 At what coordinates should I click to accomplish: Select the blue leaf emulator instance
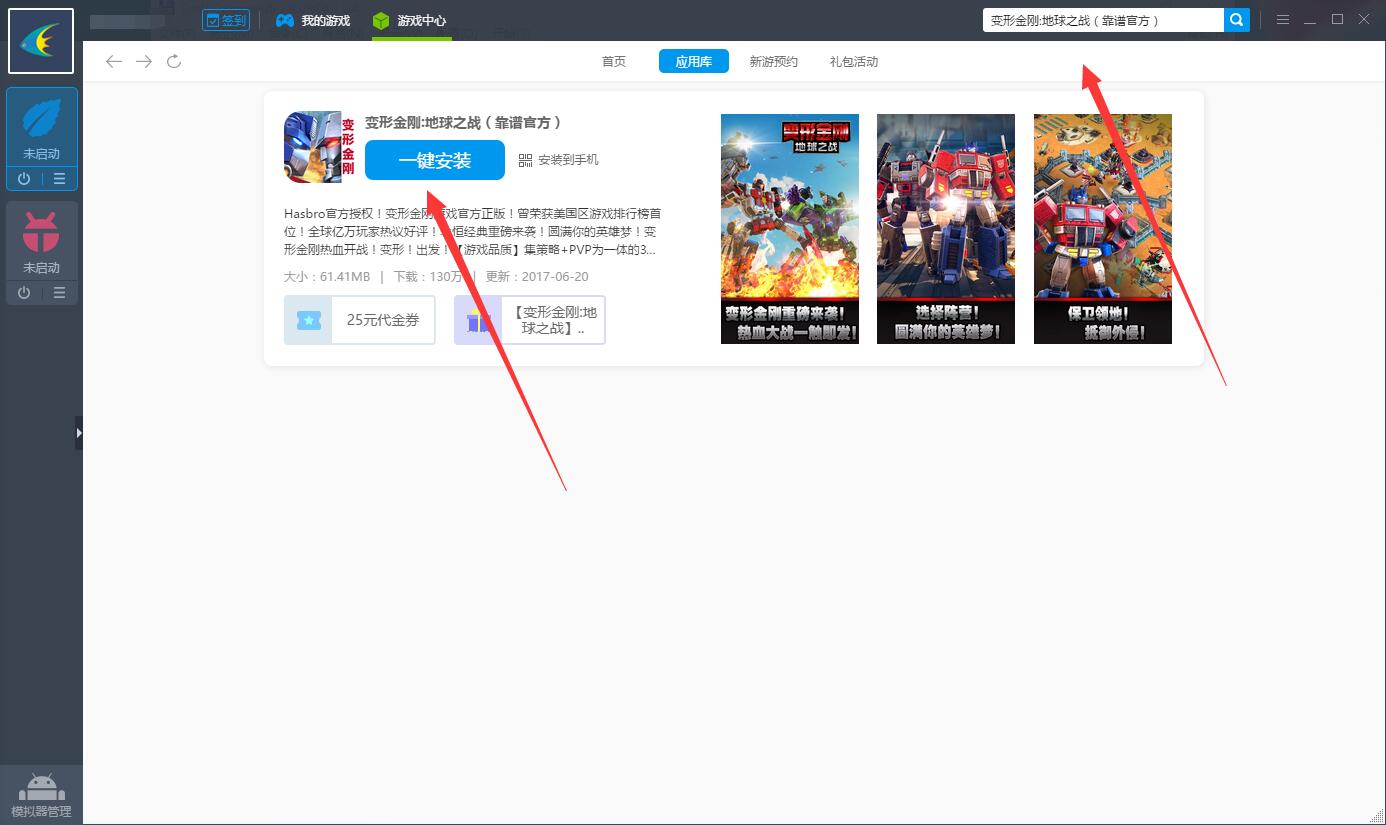[x=41, y=127]
